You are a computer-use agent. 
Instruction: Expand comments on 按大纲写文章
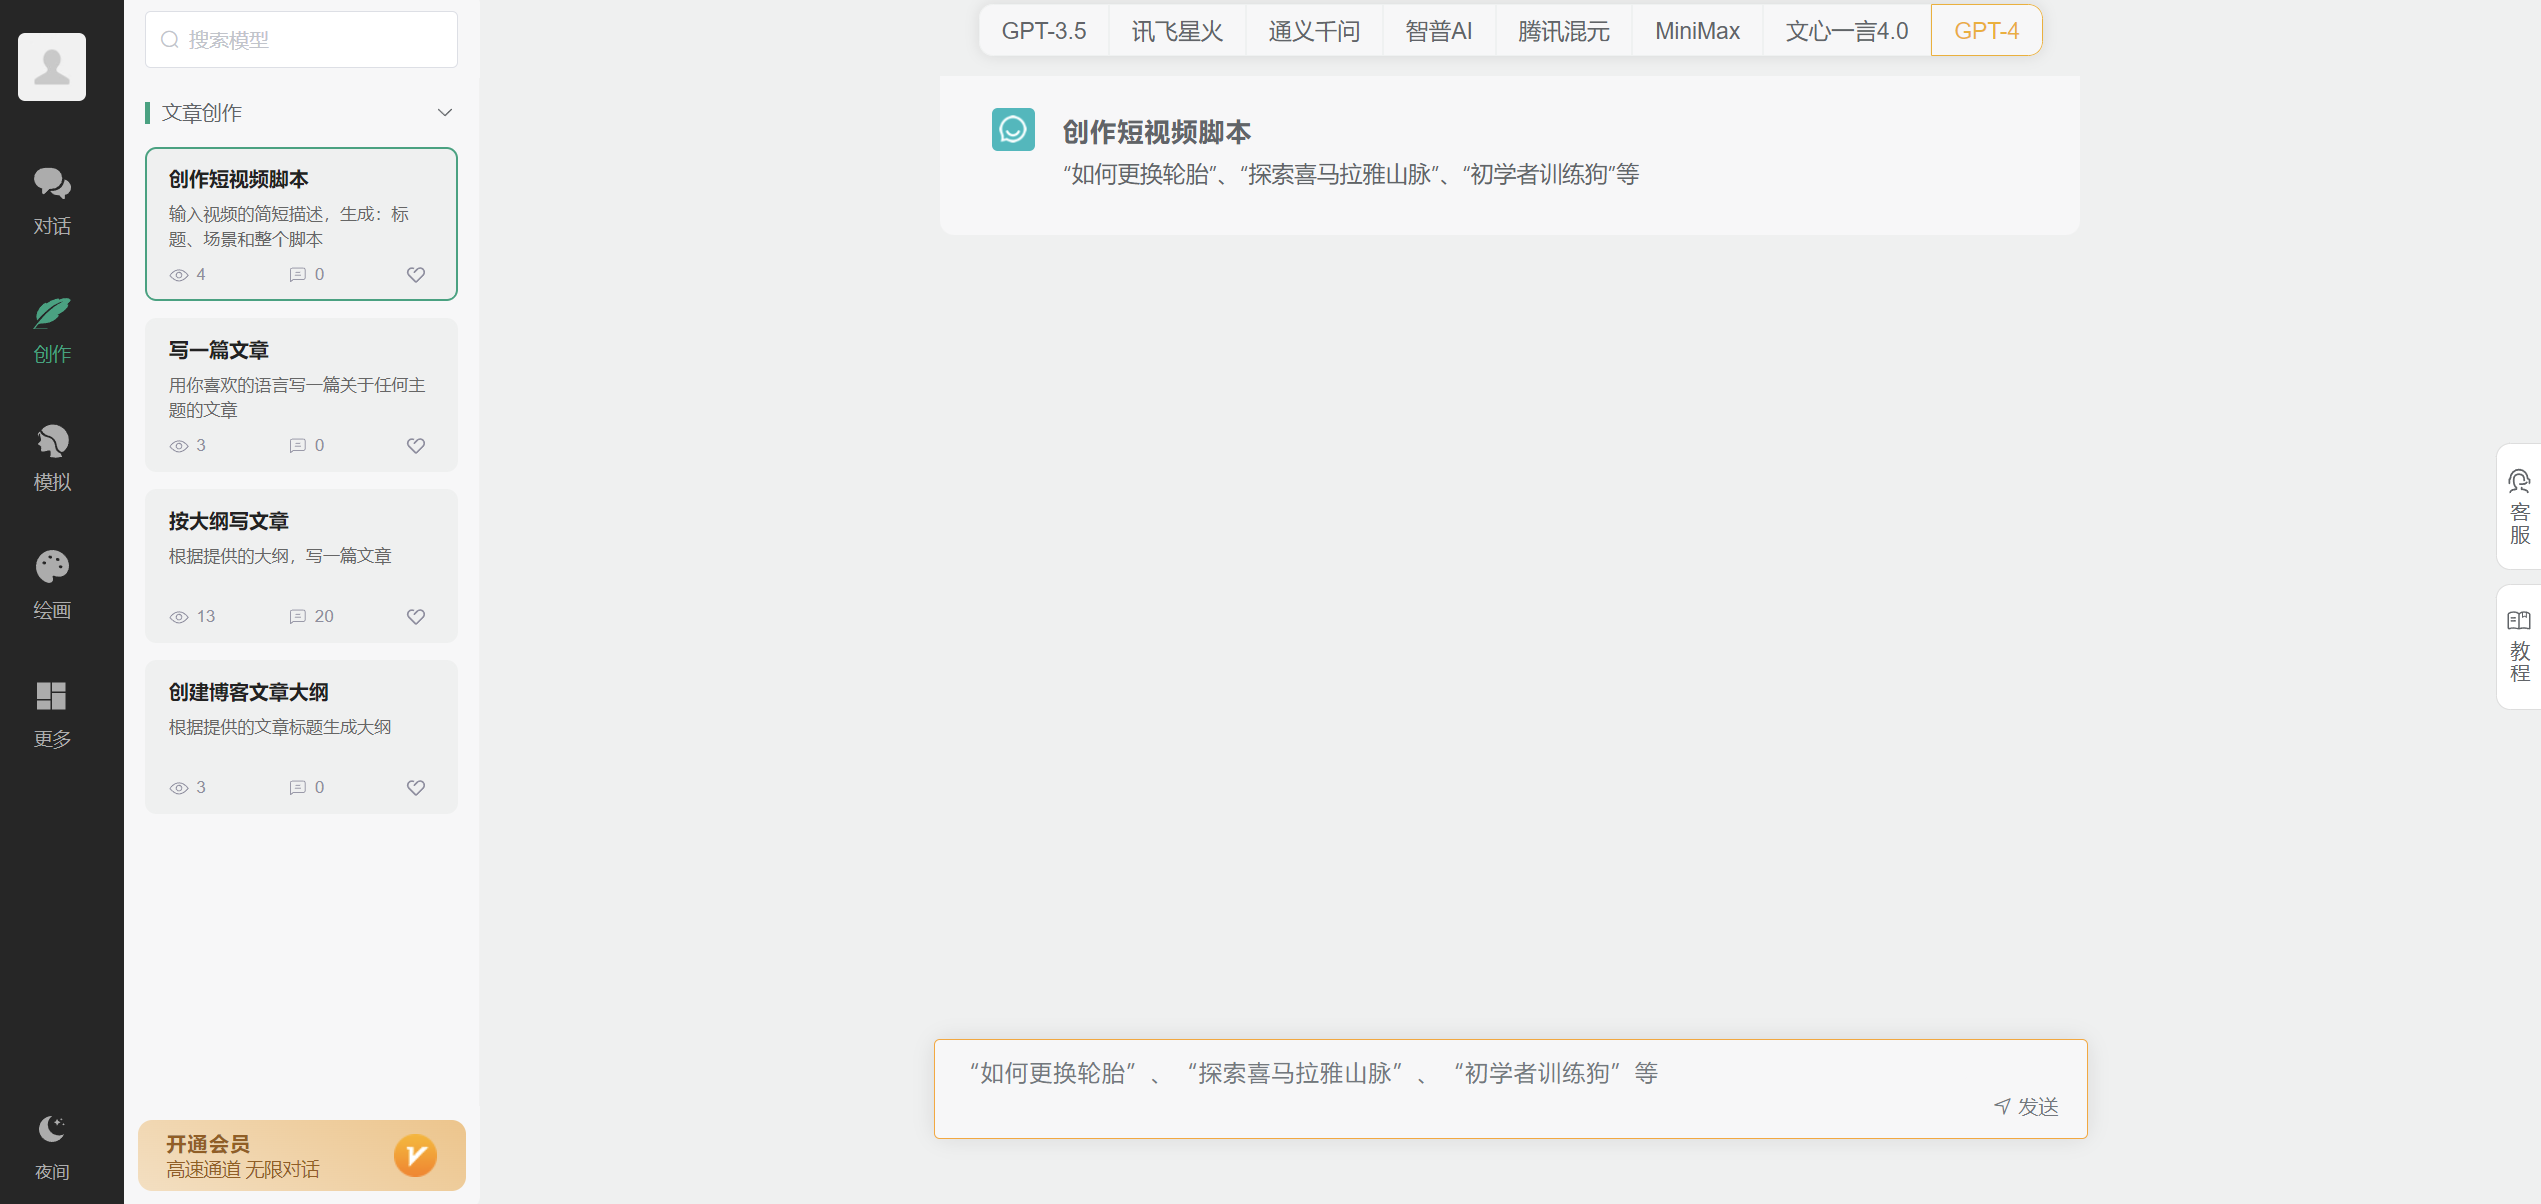pos(298,616)
